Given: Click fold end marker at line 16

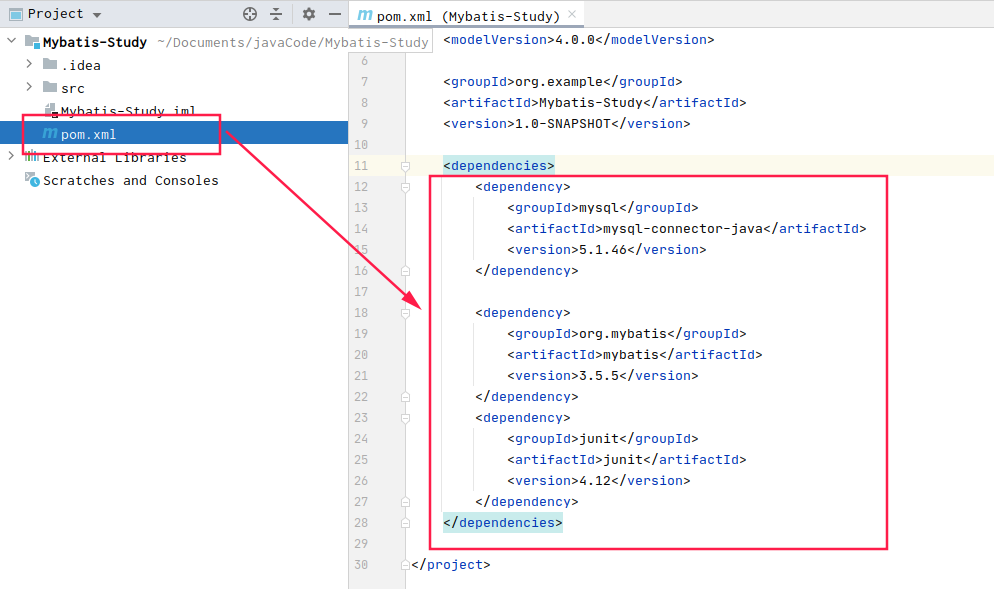Looking at the screenshot, I should (405, 271).
